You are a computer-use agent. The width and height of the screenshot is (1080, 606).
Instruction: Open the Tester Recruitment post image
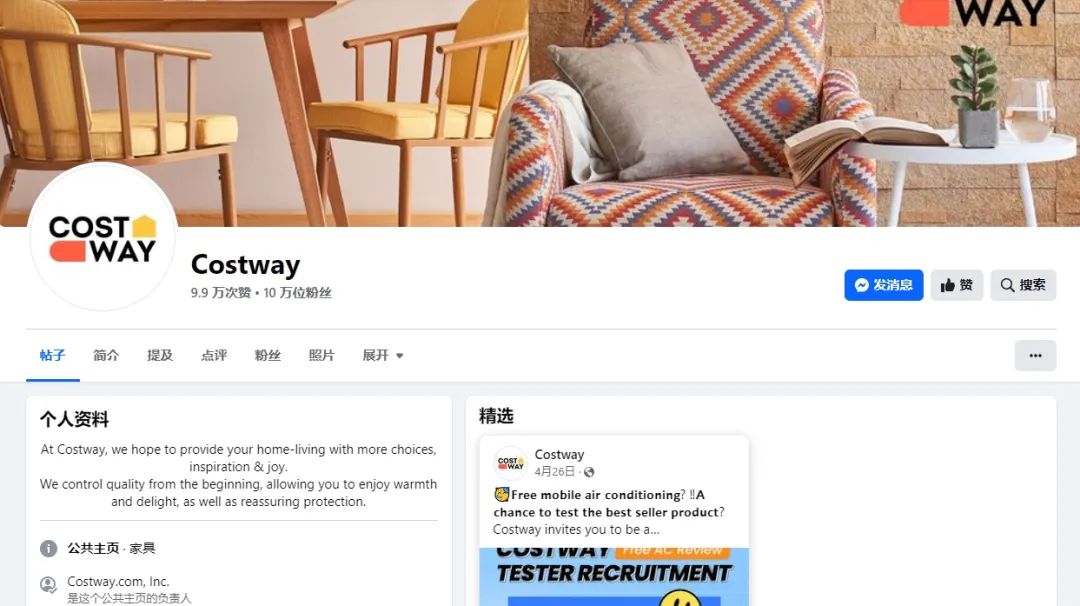[x=614, y=577]
